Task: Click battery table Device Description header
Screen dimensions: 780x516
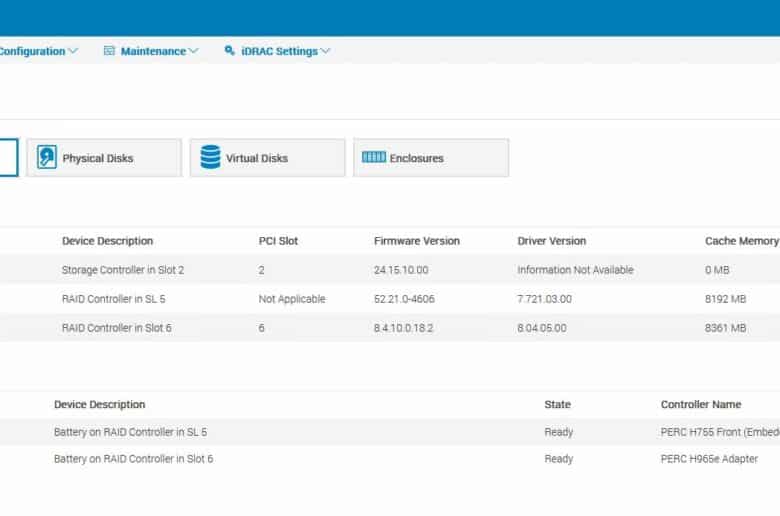Action: 99,404
